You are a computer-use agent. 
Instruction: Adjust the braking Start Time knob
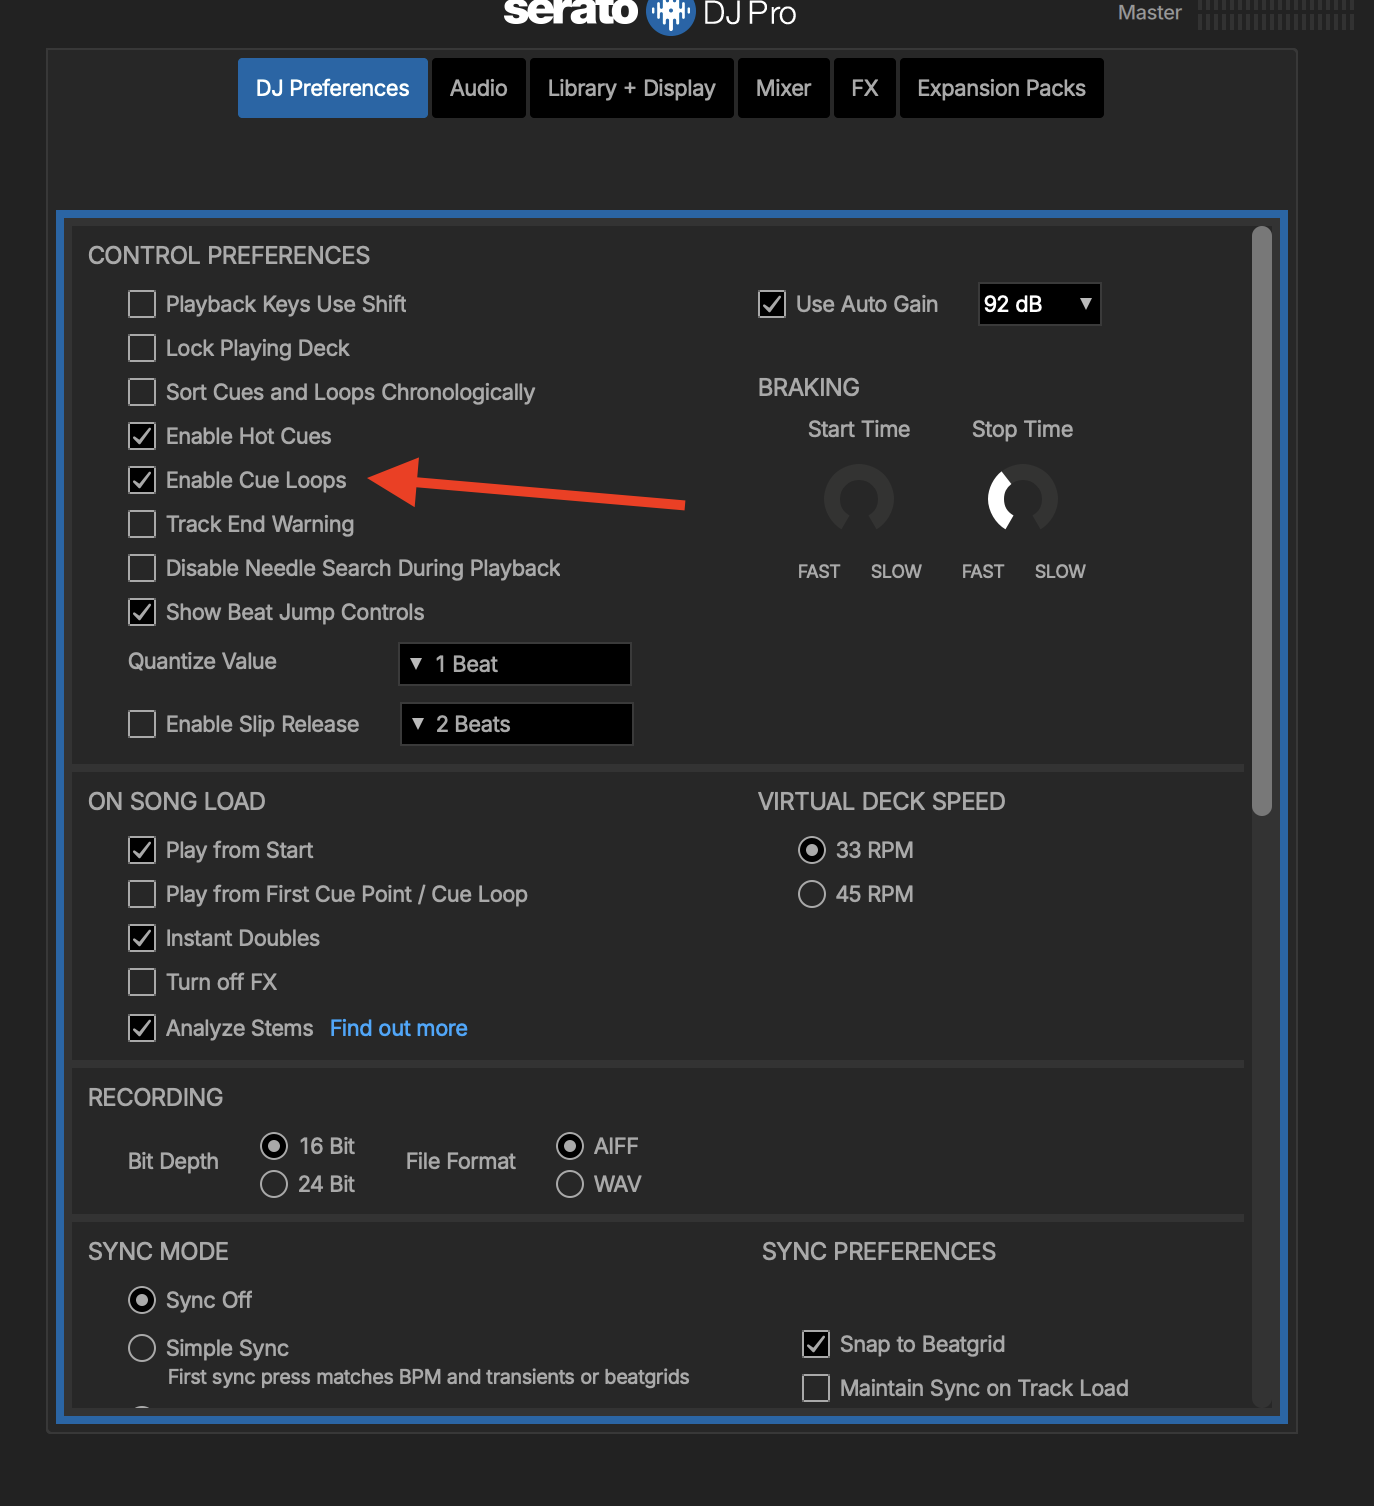point(859,498)
